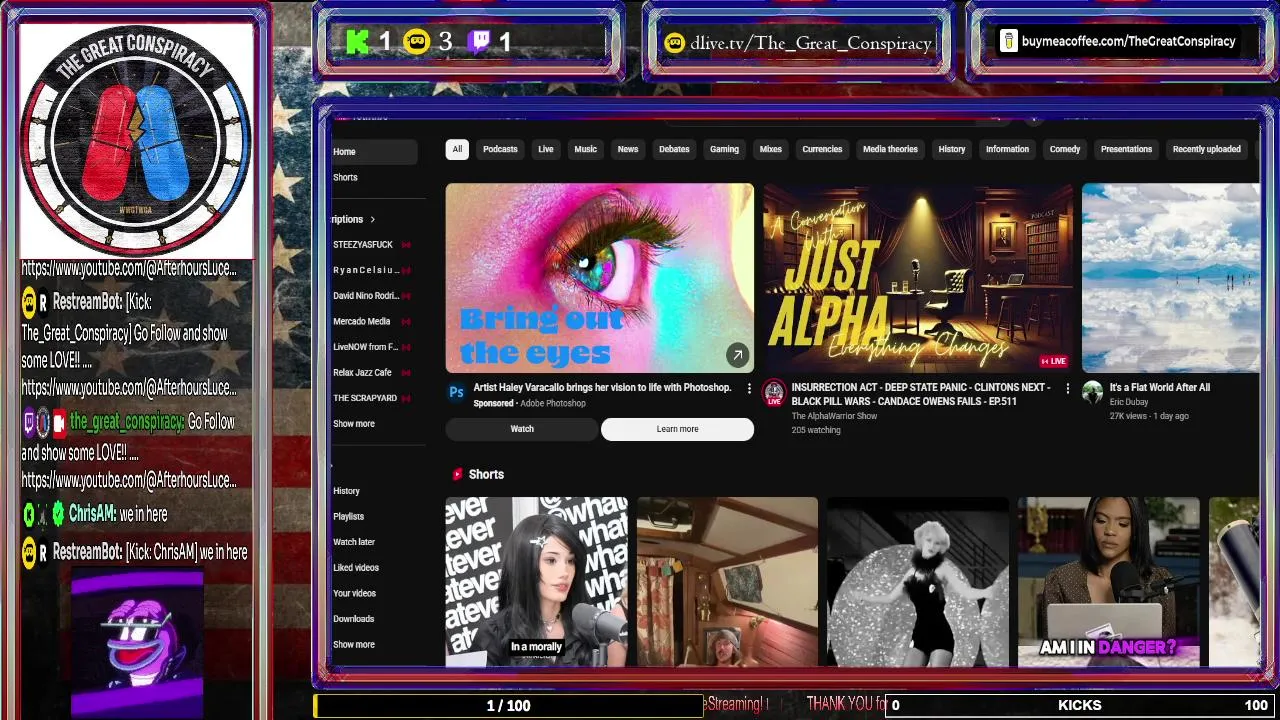Click Eric Dubay channel avatar
The width and height of the screenshot is (1280, 720).
[x=1092, y=393]
